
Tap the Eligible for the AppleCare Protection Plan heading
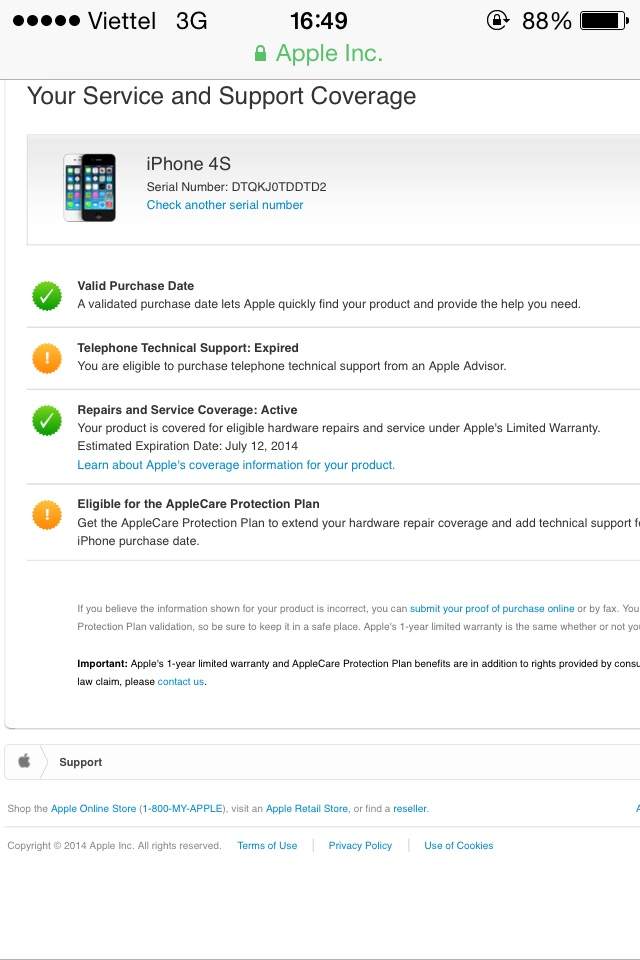tap(198, 504)
